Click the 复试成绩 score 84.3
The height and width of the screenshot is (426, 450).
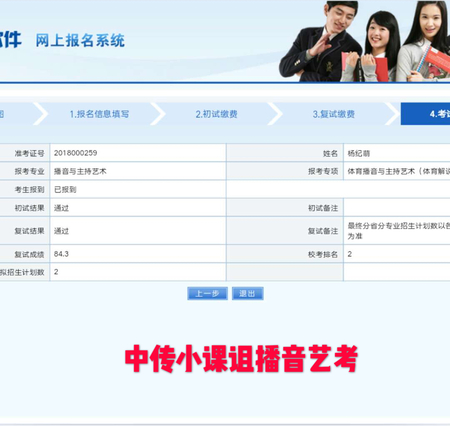[61, 254]
